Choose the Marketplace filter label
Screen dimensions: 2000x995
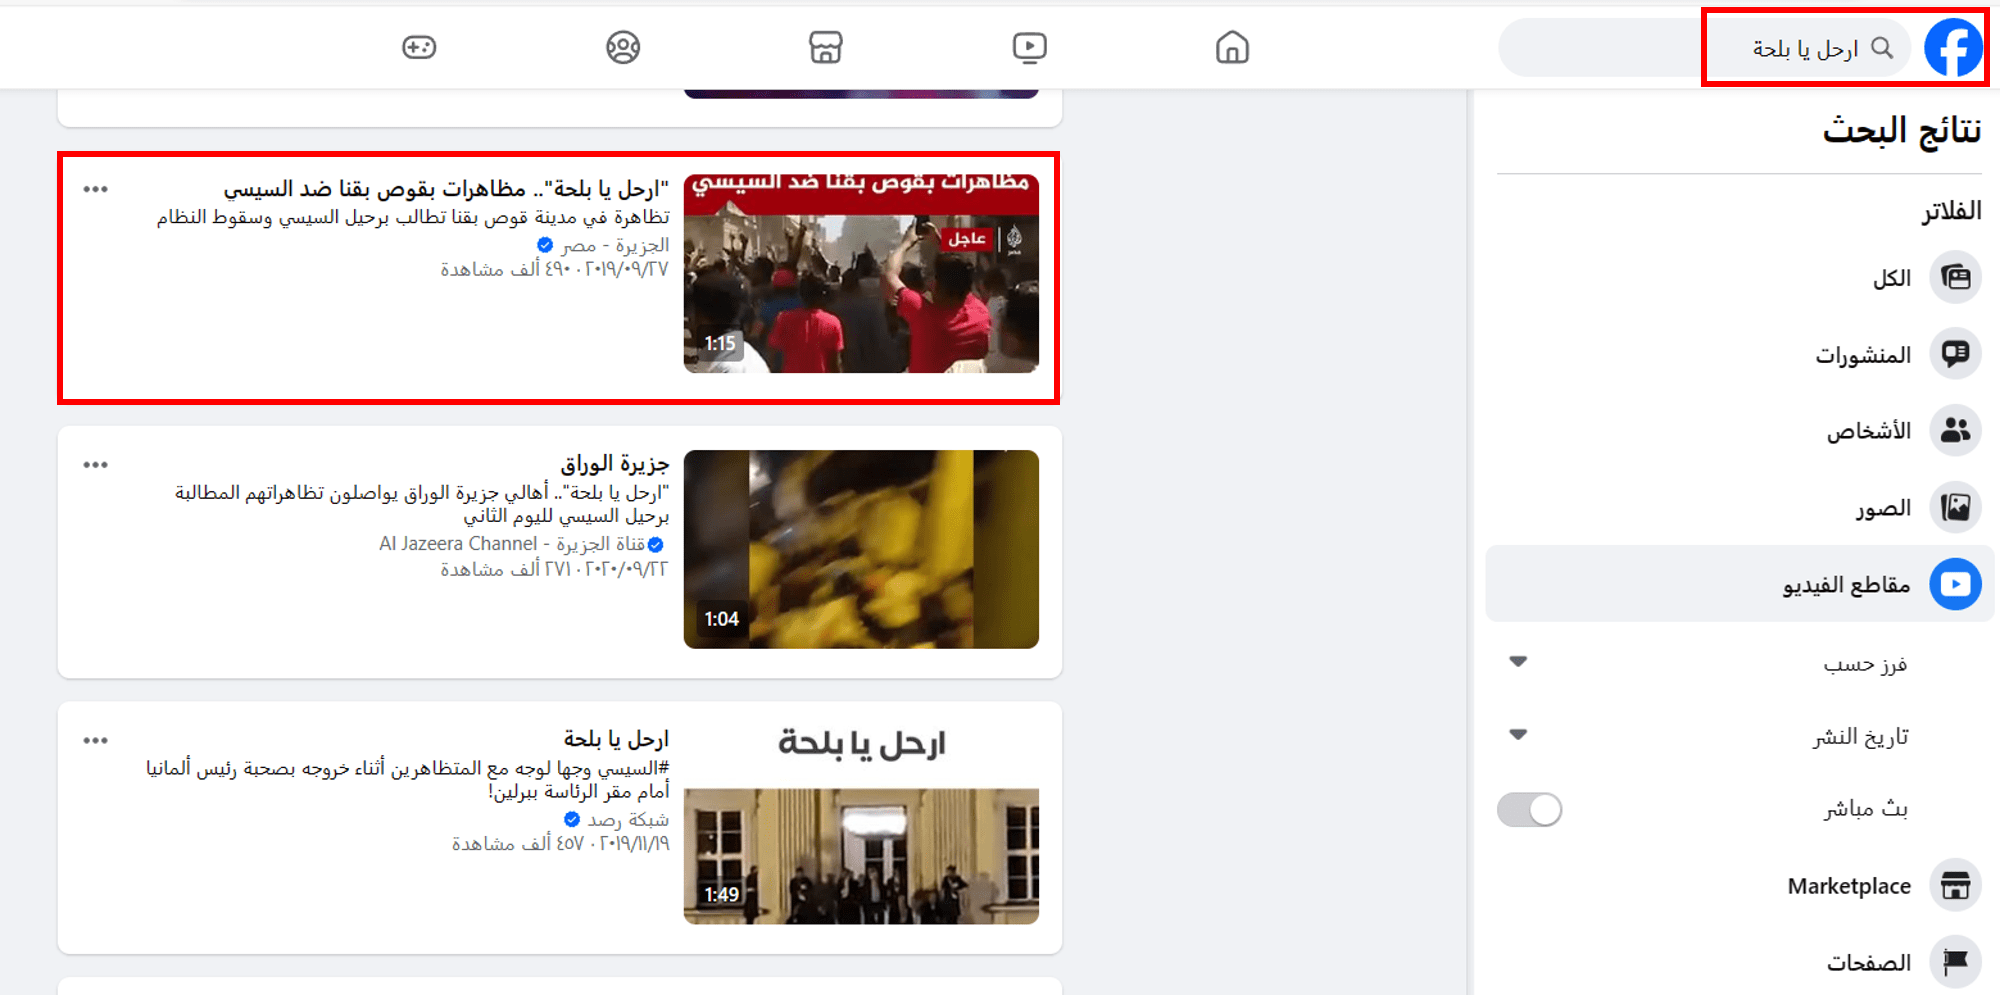pyautogui.click(x=1849, y=886)
